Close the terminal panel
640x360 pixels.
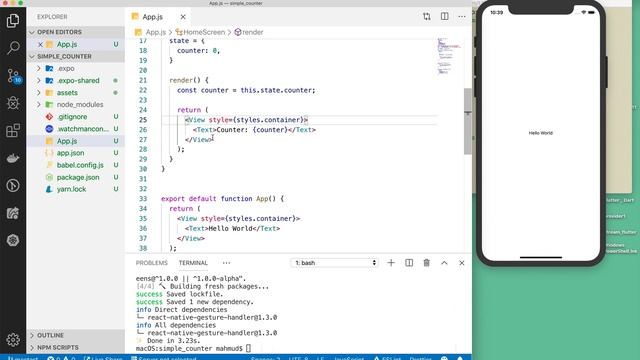[x=462, y=263]
